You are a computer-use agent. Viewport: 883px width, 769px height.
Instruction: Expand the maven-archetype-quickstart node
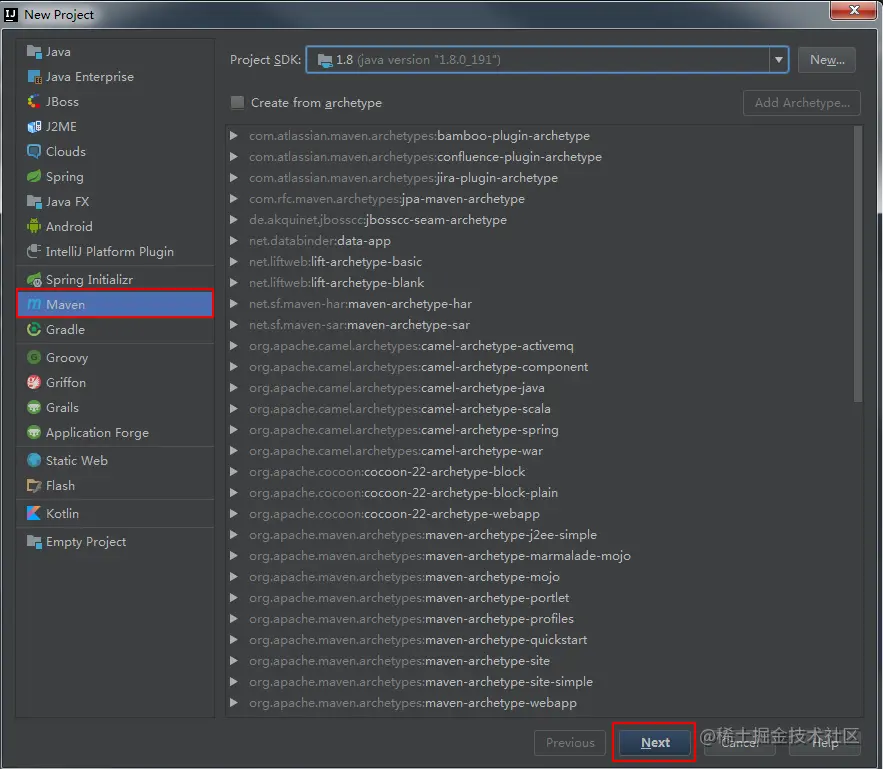pos(234,640)
